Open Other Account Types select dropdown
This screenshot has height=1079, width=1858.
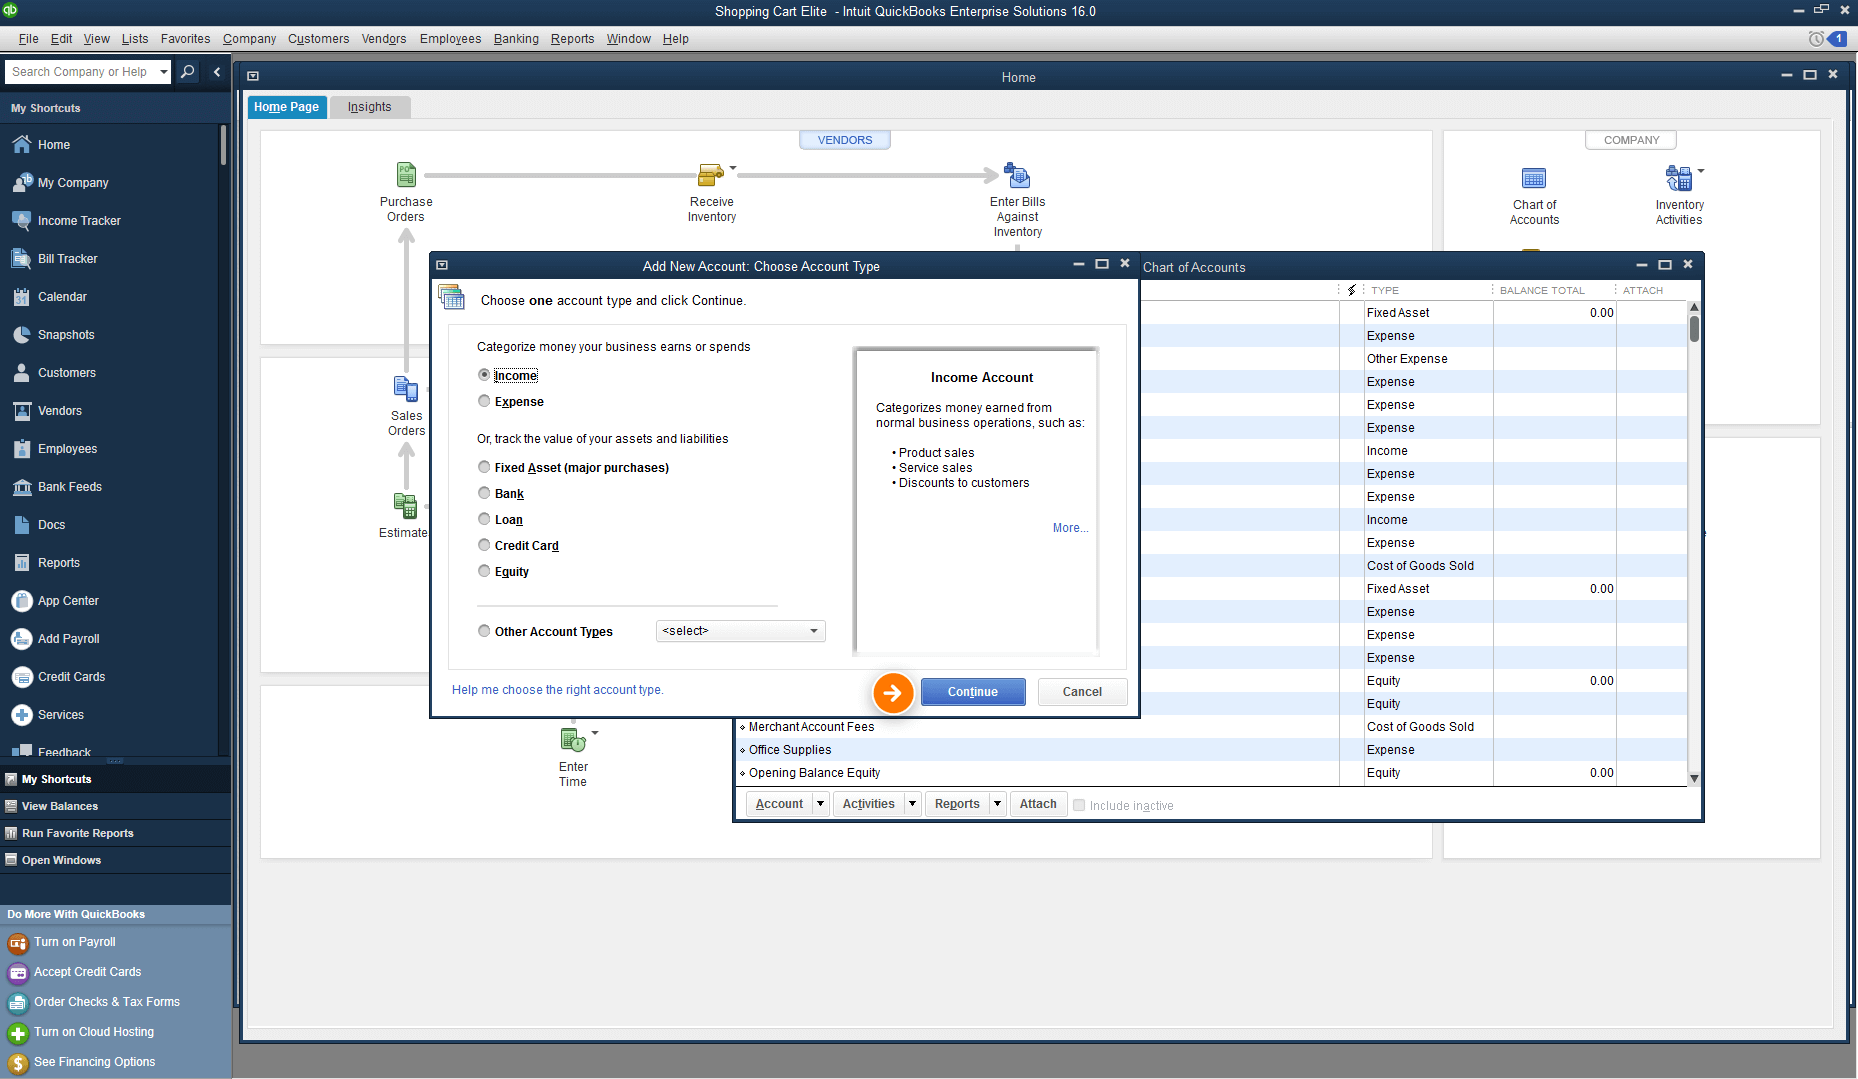(740, 631)
